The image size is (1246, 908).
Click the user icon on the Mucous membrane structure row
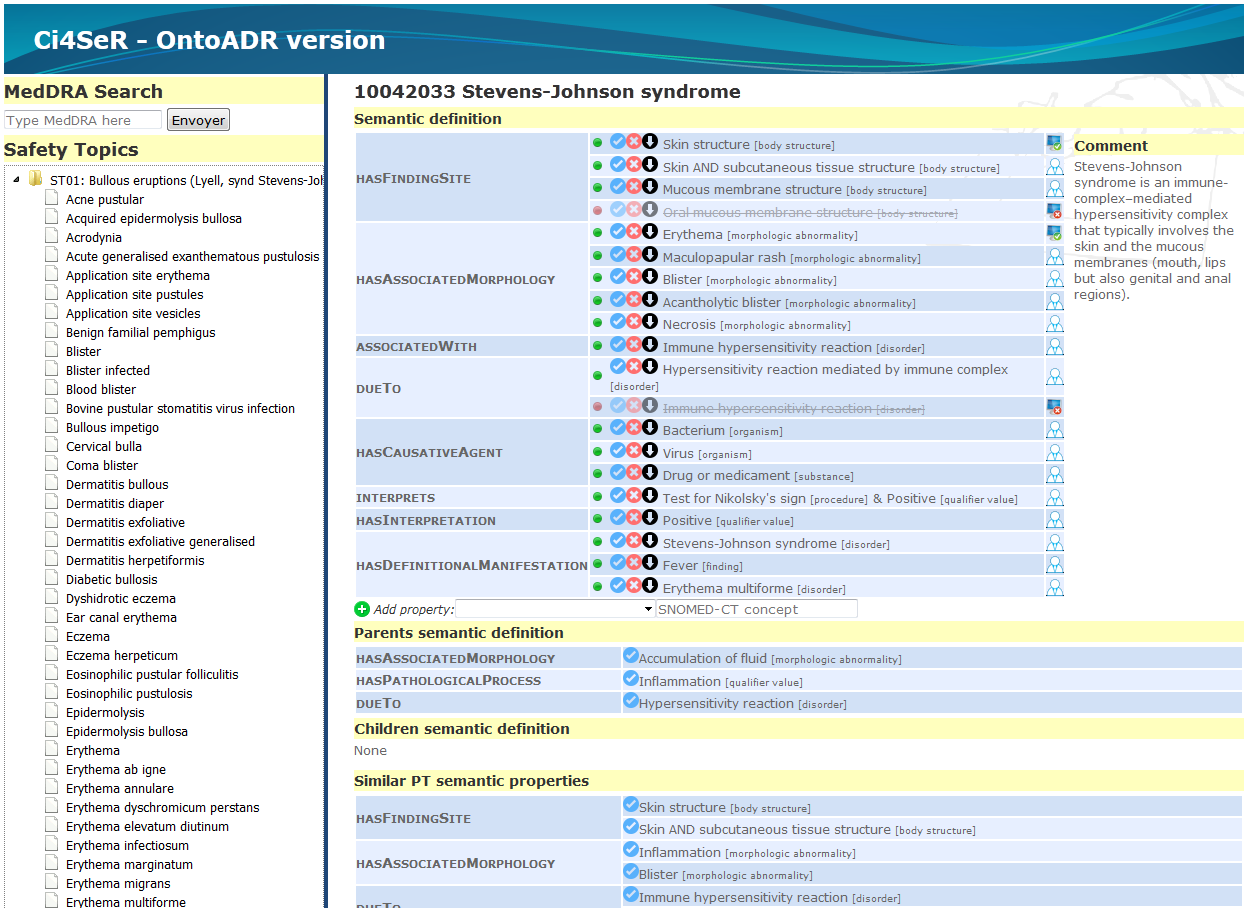(1054, 188)
